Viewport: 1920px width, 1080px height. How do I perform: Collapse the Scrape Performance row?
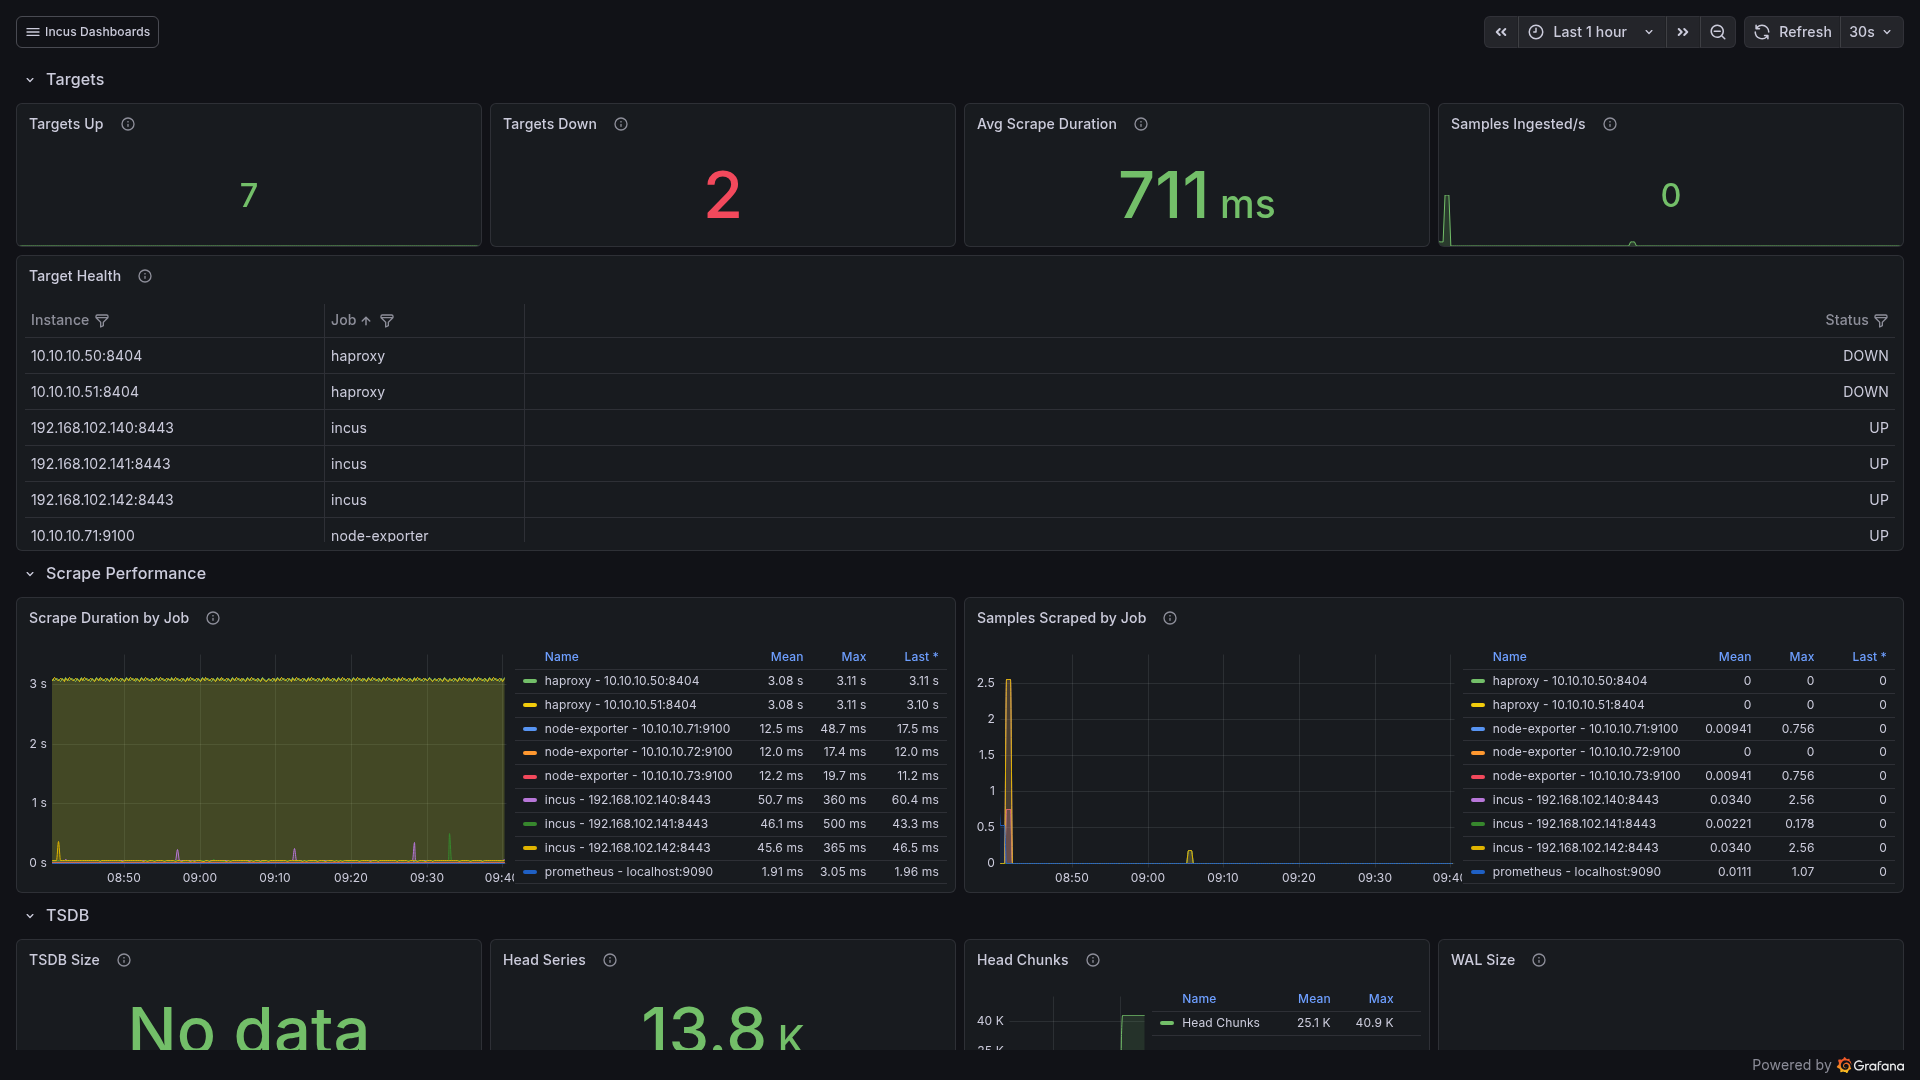30,574
